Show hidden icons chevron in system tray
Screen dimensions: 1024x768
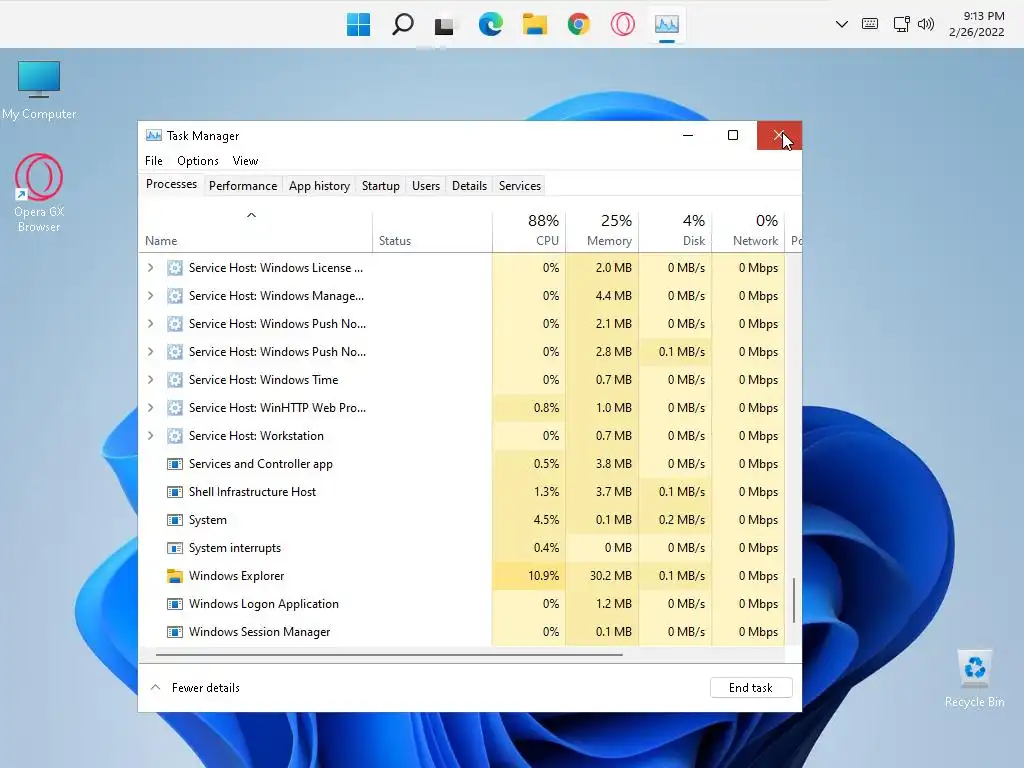(842, 24)
